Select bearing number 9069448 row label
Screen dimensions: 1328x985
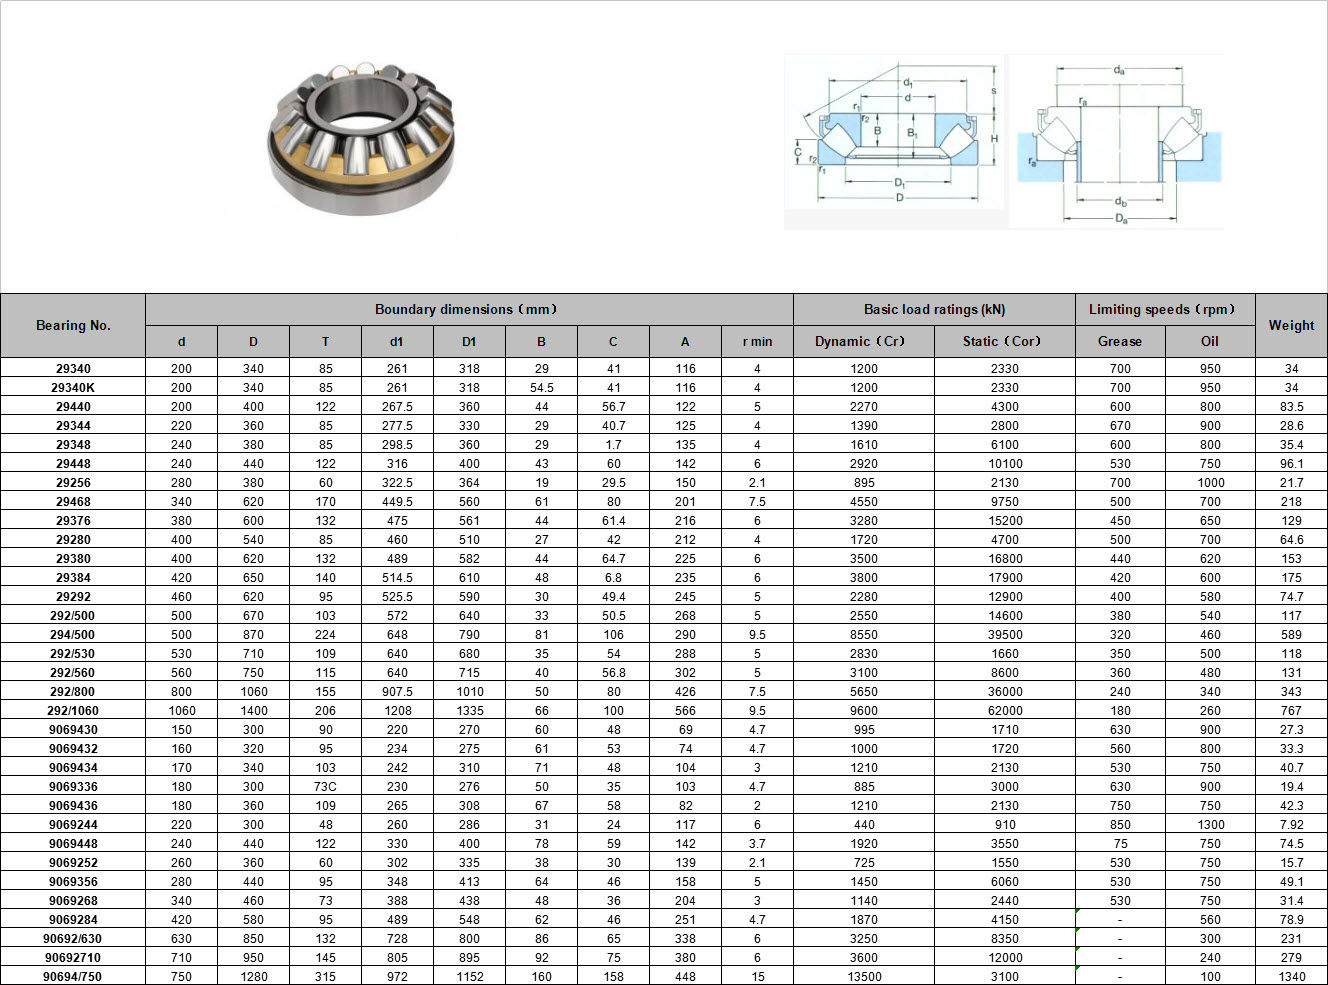point(73,844)
